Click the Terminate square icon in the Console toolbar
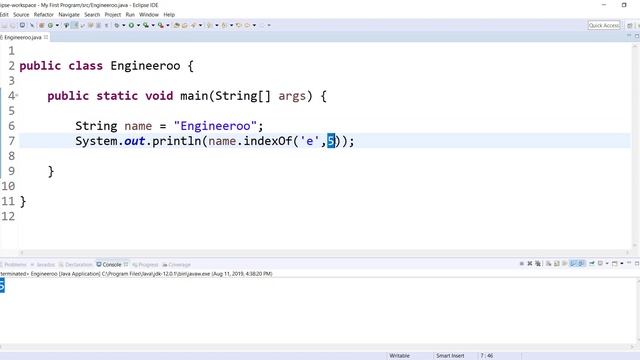Viewport: 640px width, 360px height. pyautogui.click(x=522, y=264)
